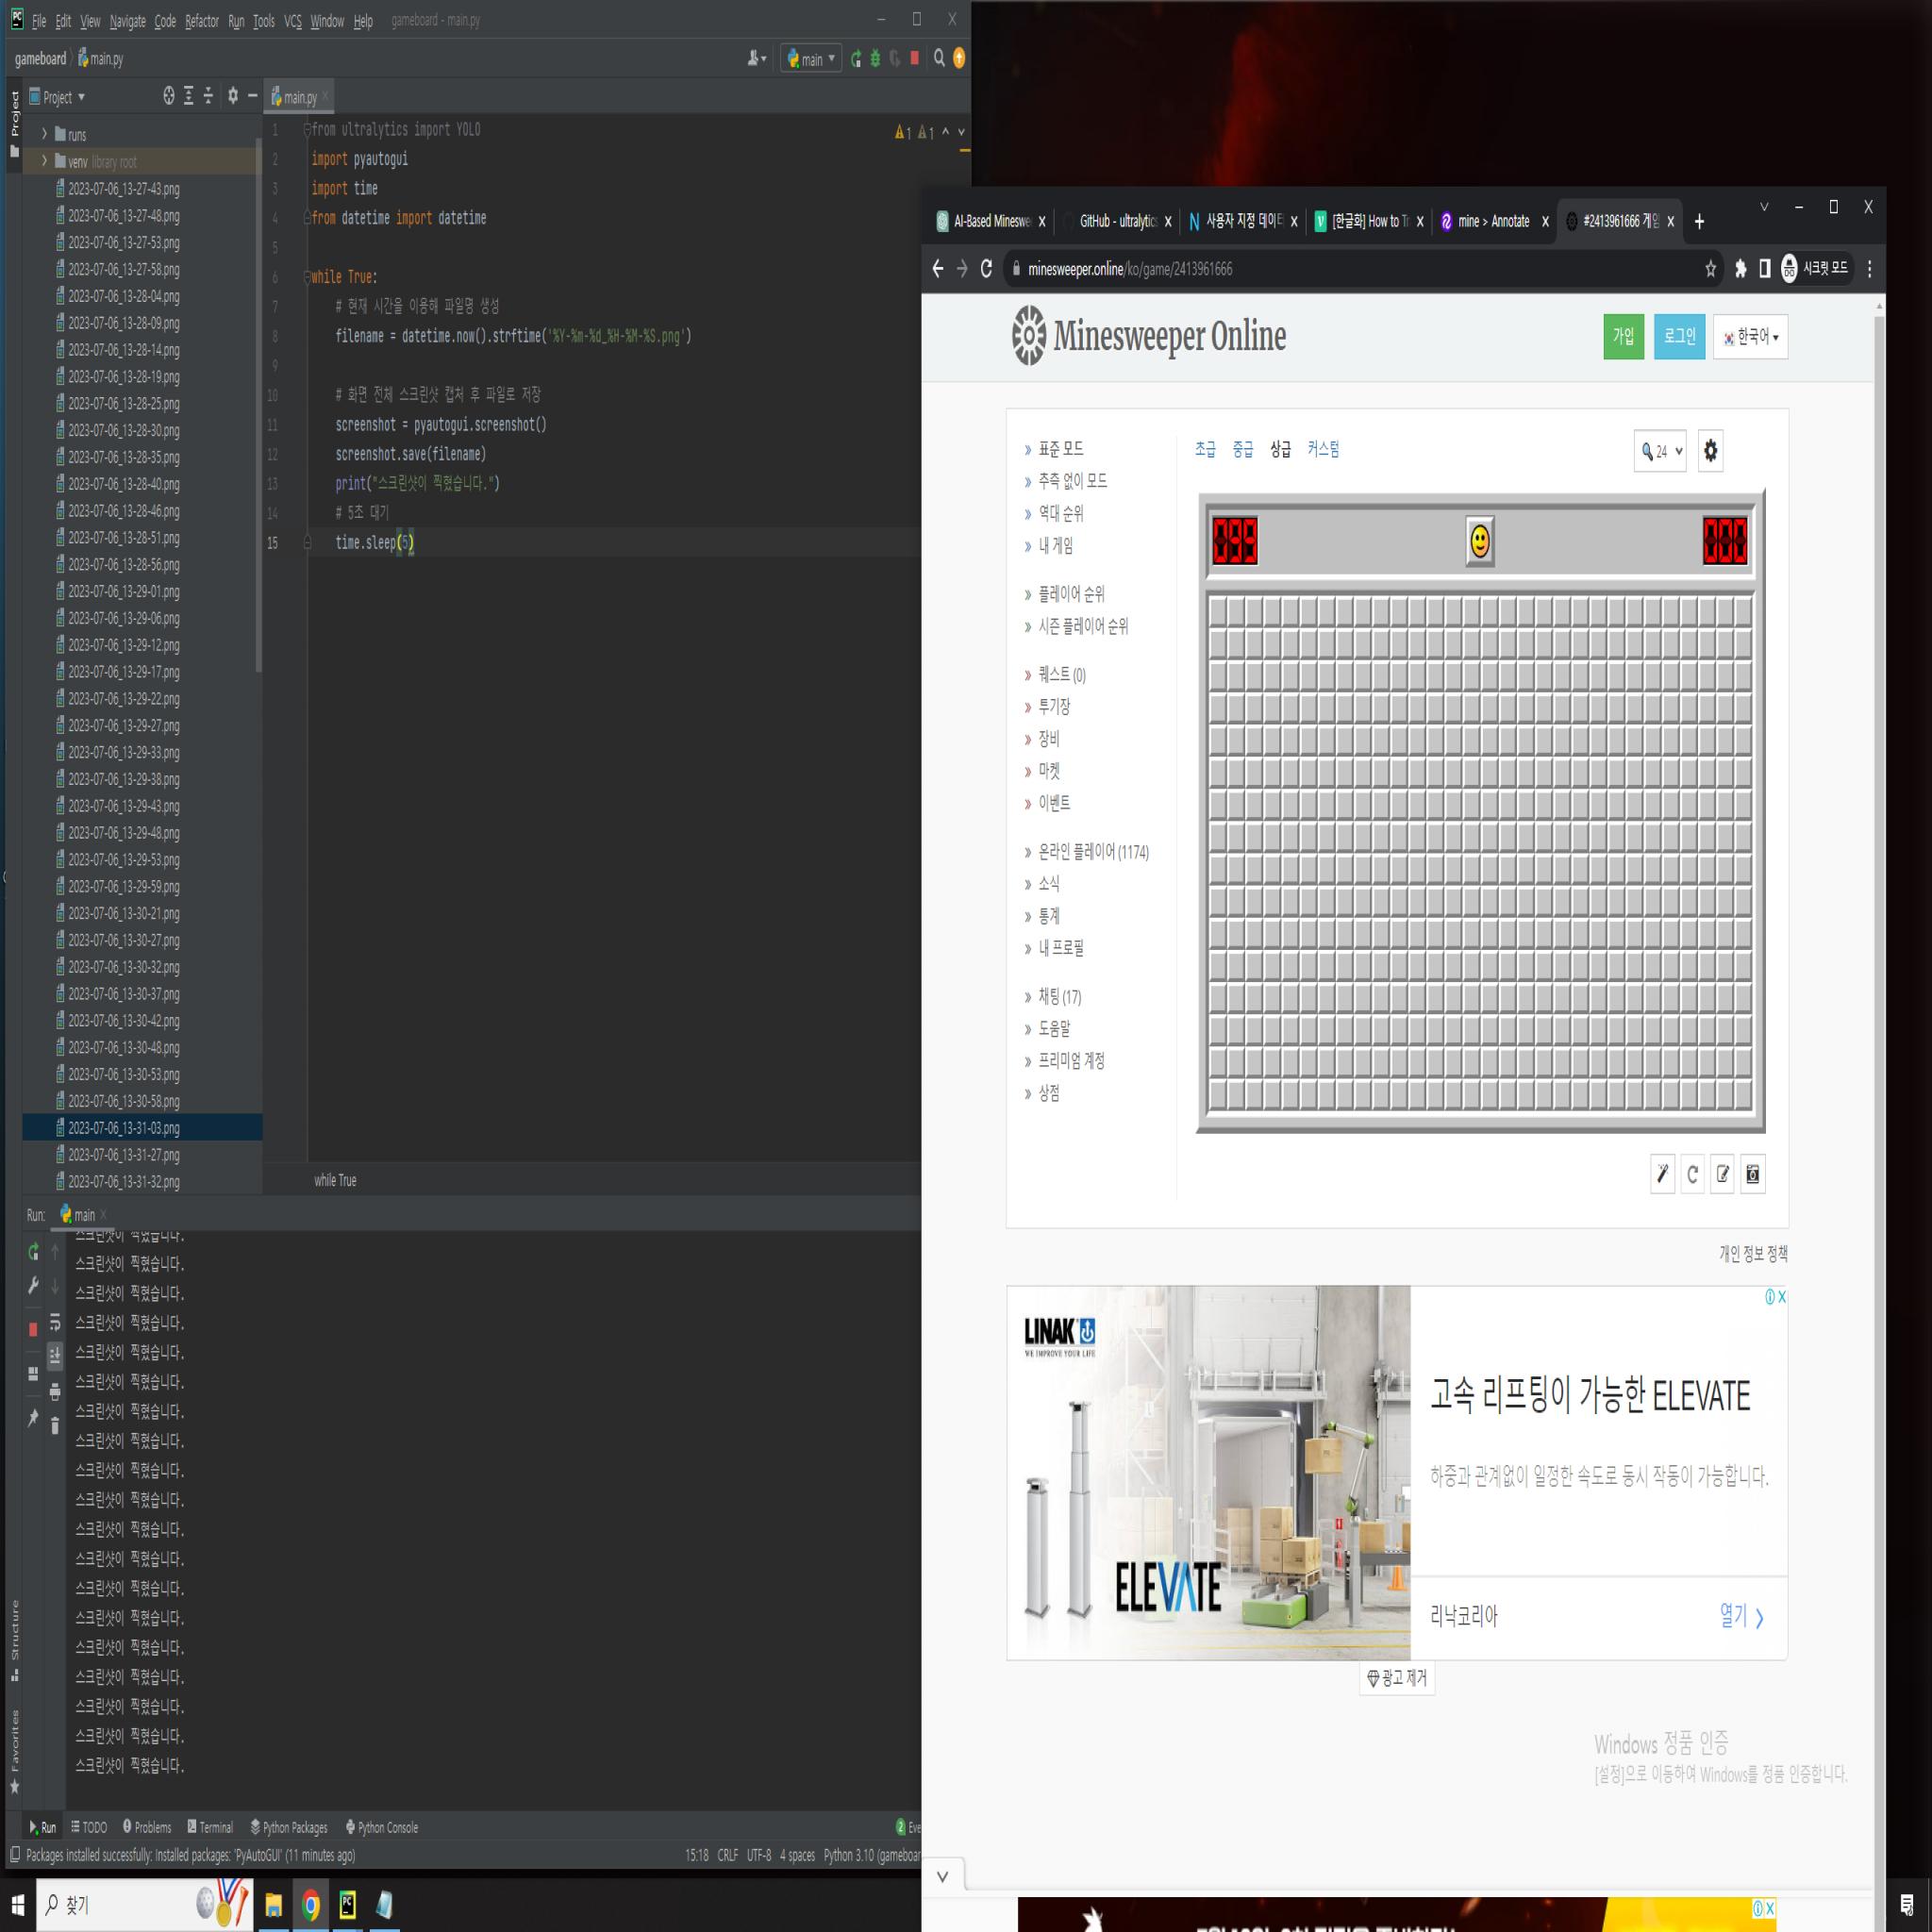
Task: Open the Project view dropdown
Action: tap(57, 97)
